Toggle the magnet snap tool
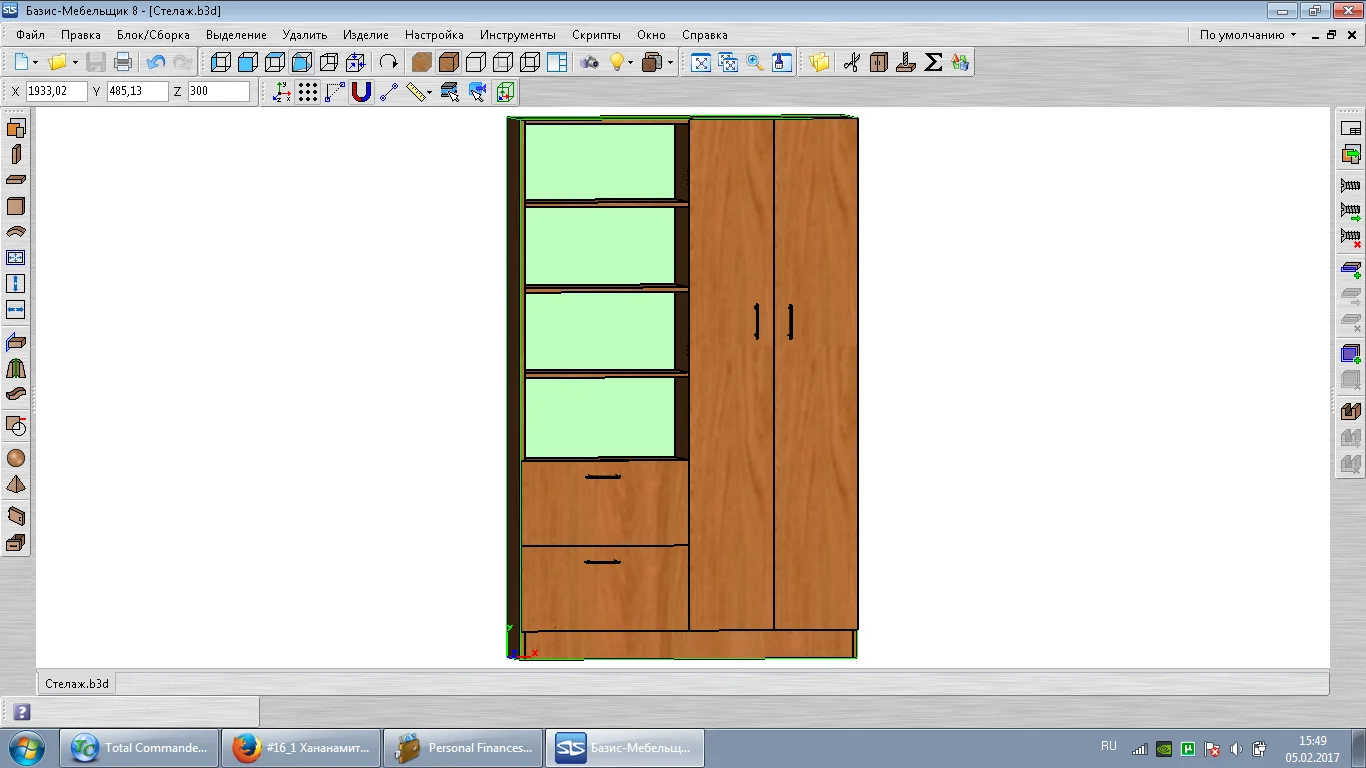Viewport: 1366px width, 768px height. pos(361,92)
